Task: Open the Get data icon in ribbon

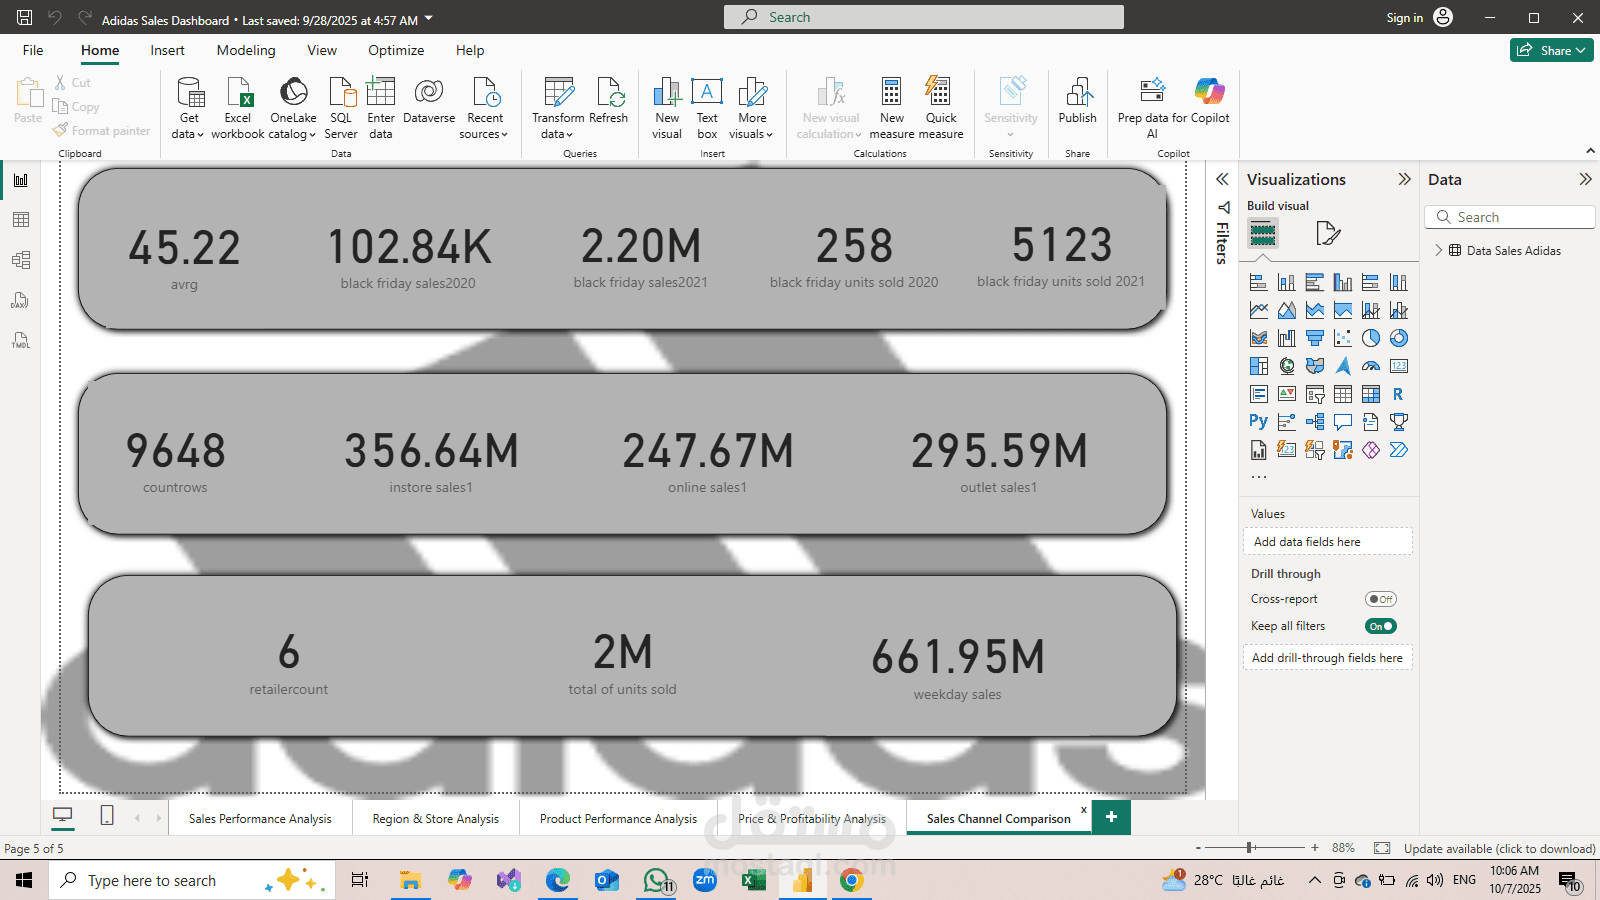Action: click(x=189, y=93)
